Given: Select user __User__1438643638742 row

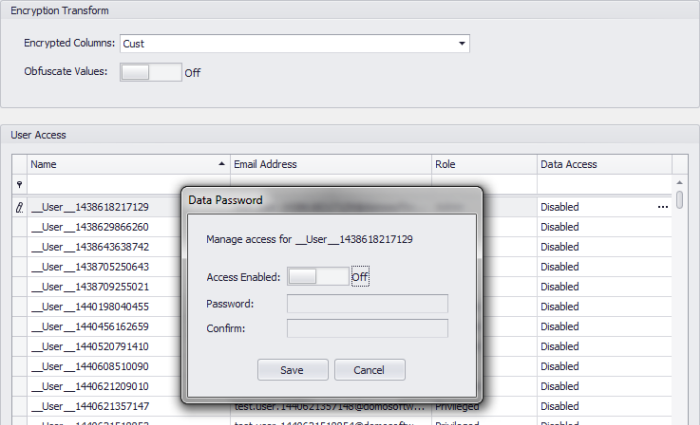Looking at the screenshot, I should [x=342, y=247].
